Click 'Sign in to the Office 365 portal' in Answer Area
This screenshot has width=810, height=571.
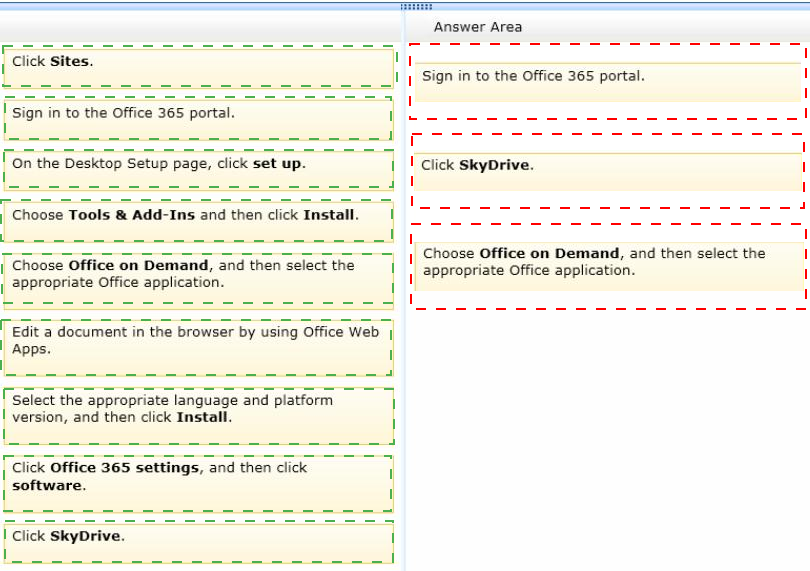[608, 82]
